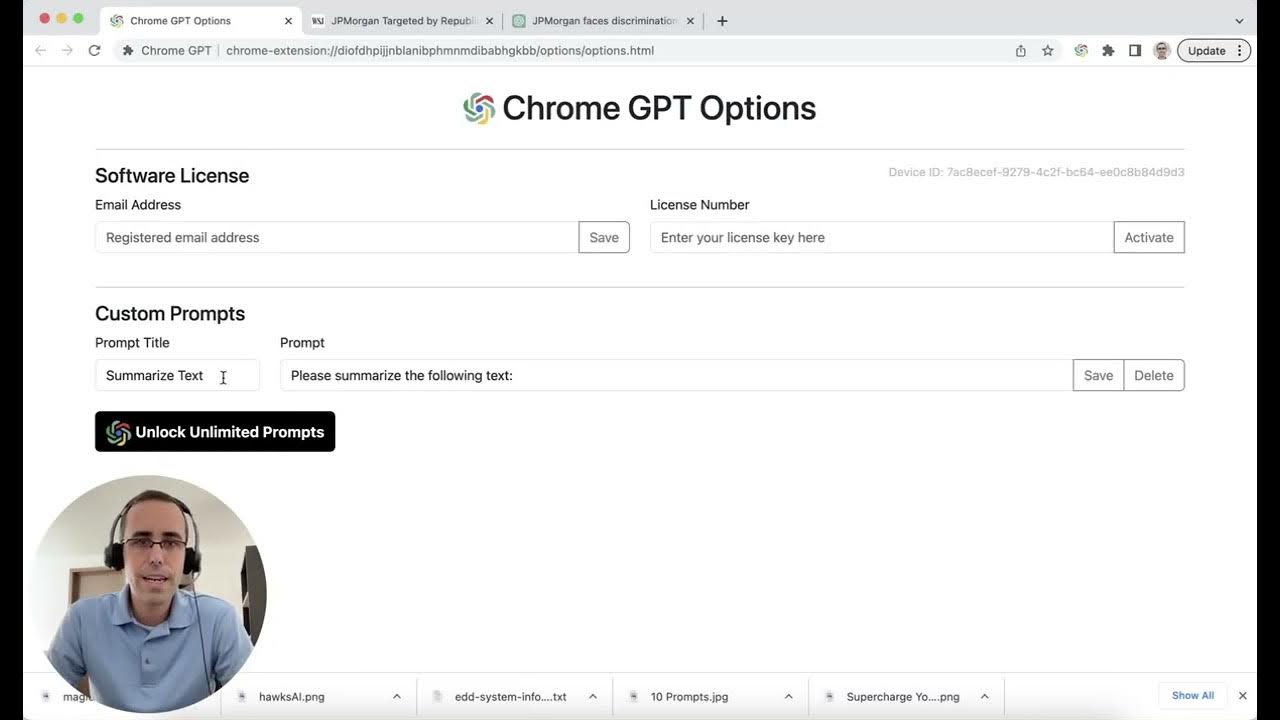Viewport: 1280px width, 720px height.
Task: Show All downloads
Action: (1193, 695)
